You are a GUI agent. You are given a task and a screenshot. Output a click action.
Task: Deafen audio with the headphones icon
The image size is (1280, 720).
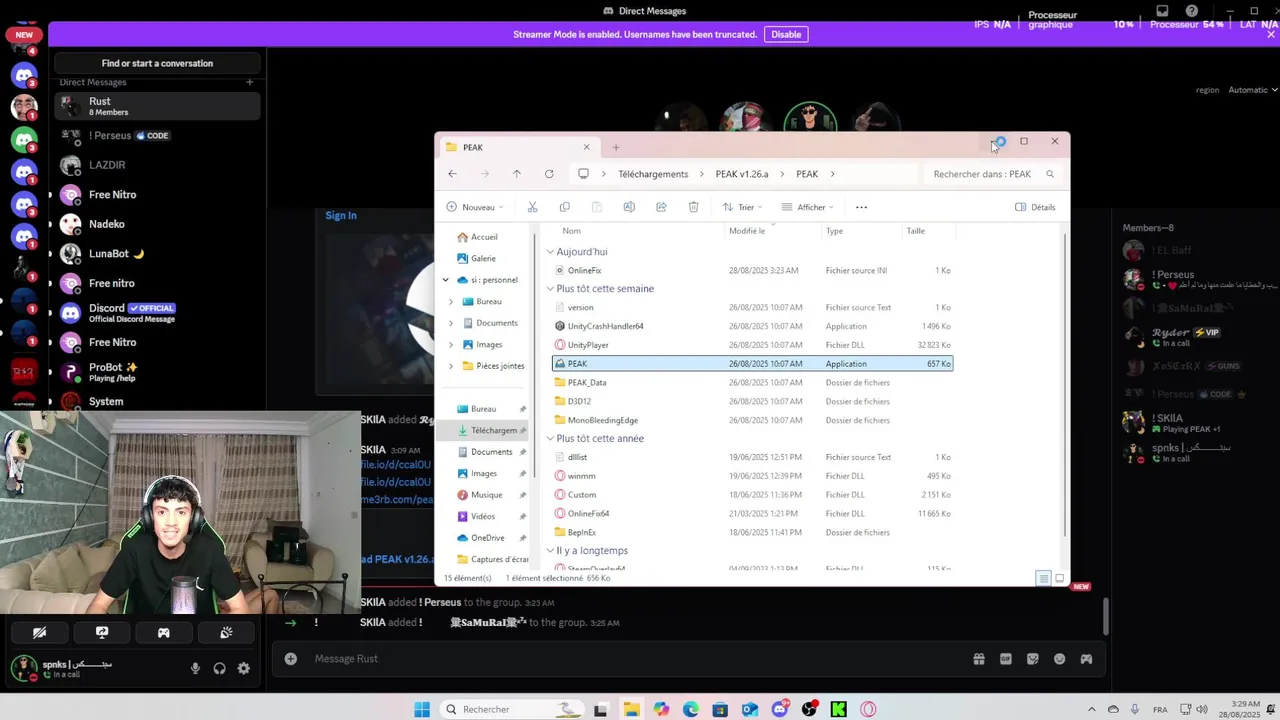219,668
